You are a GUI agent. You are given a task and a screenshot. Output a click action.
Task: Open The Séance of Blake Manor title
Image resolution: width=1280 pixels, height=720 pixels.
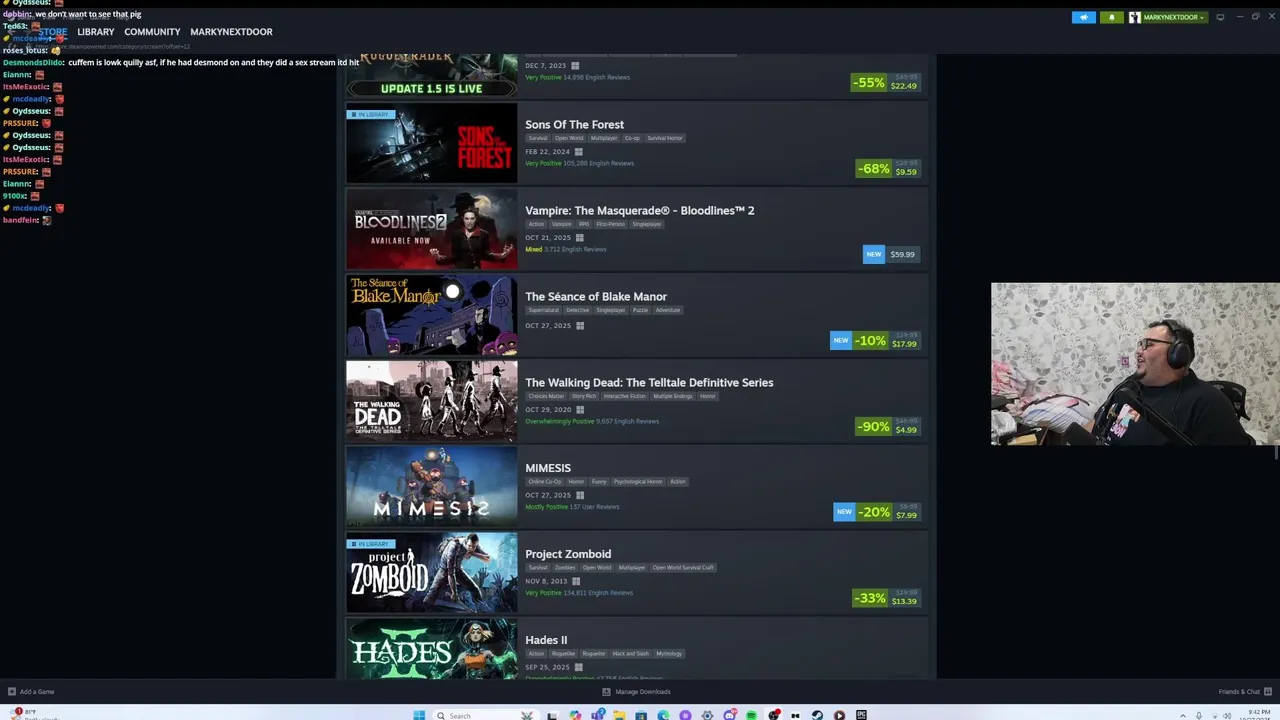(595, 297)
